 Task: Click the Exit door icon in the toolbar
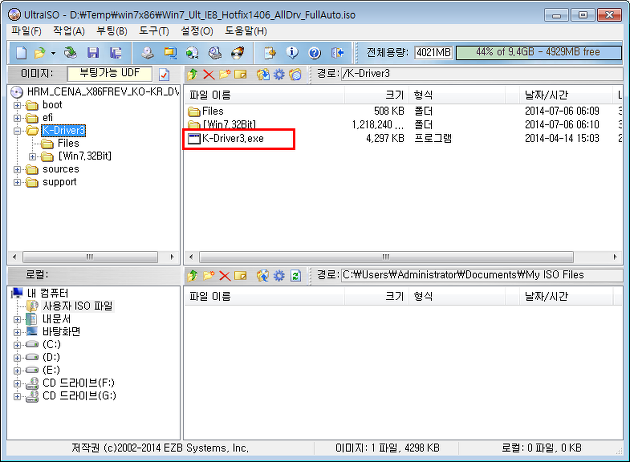(x=338, y=53)
